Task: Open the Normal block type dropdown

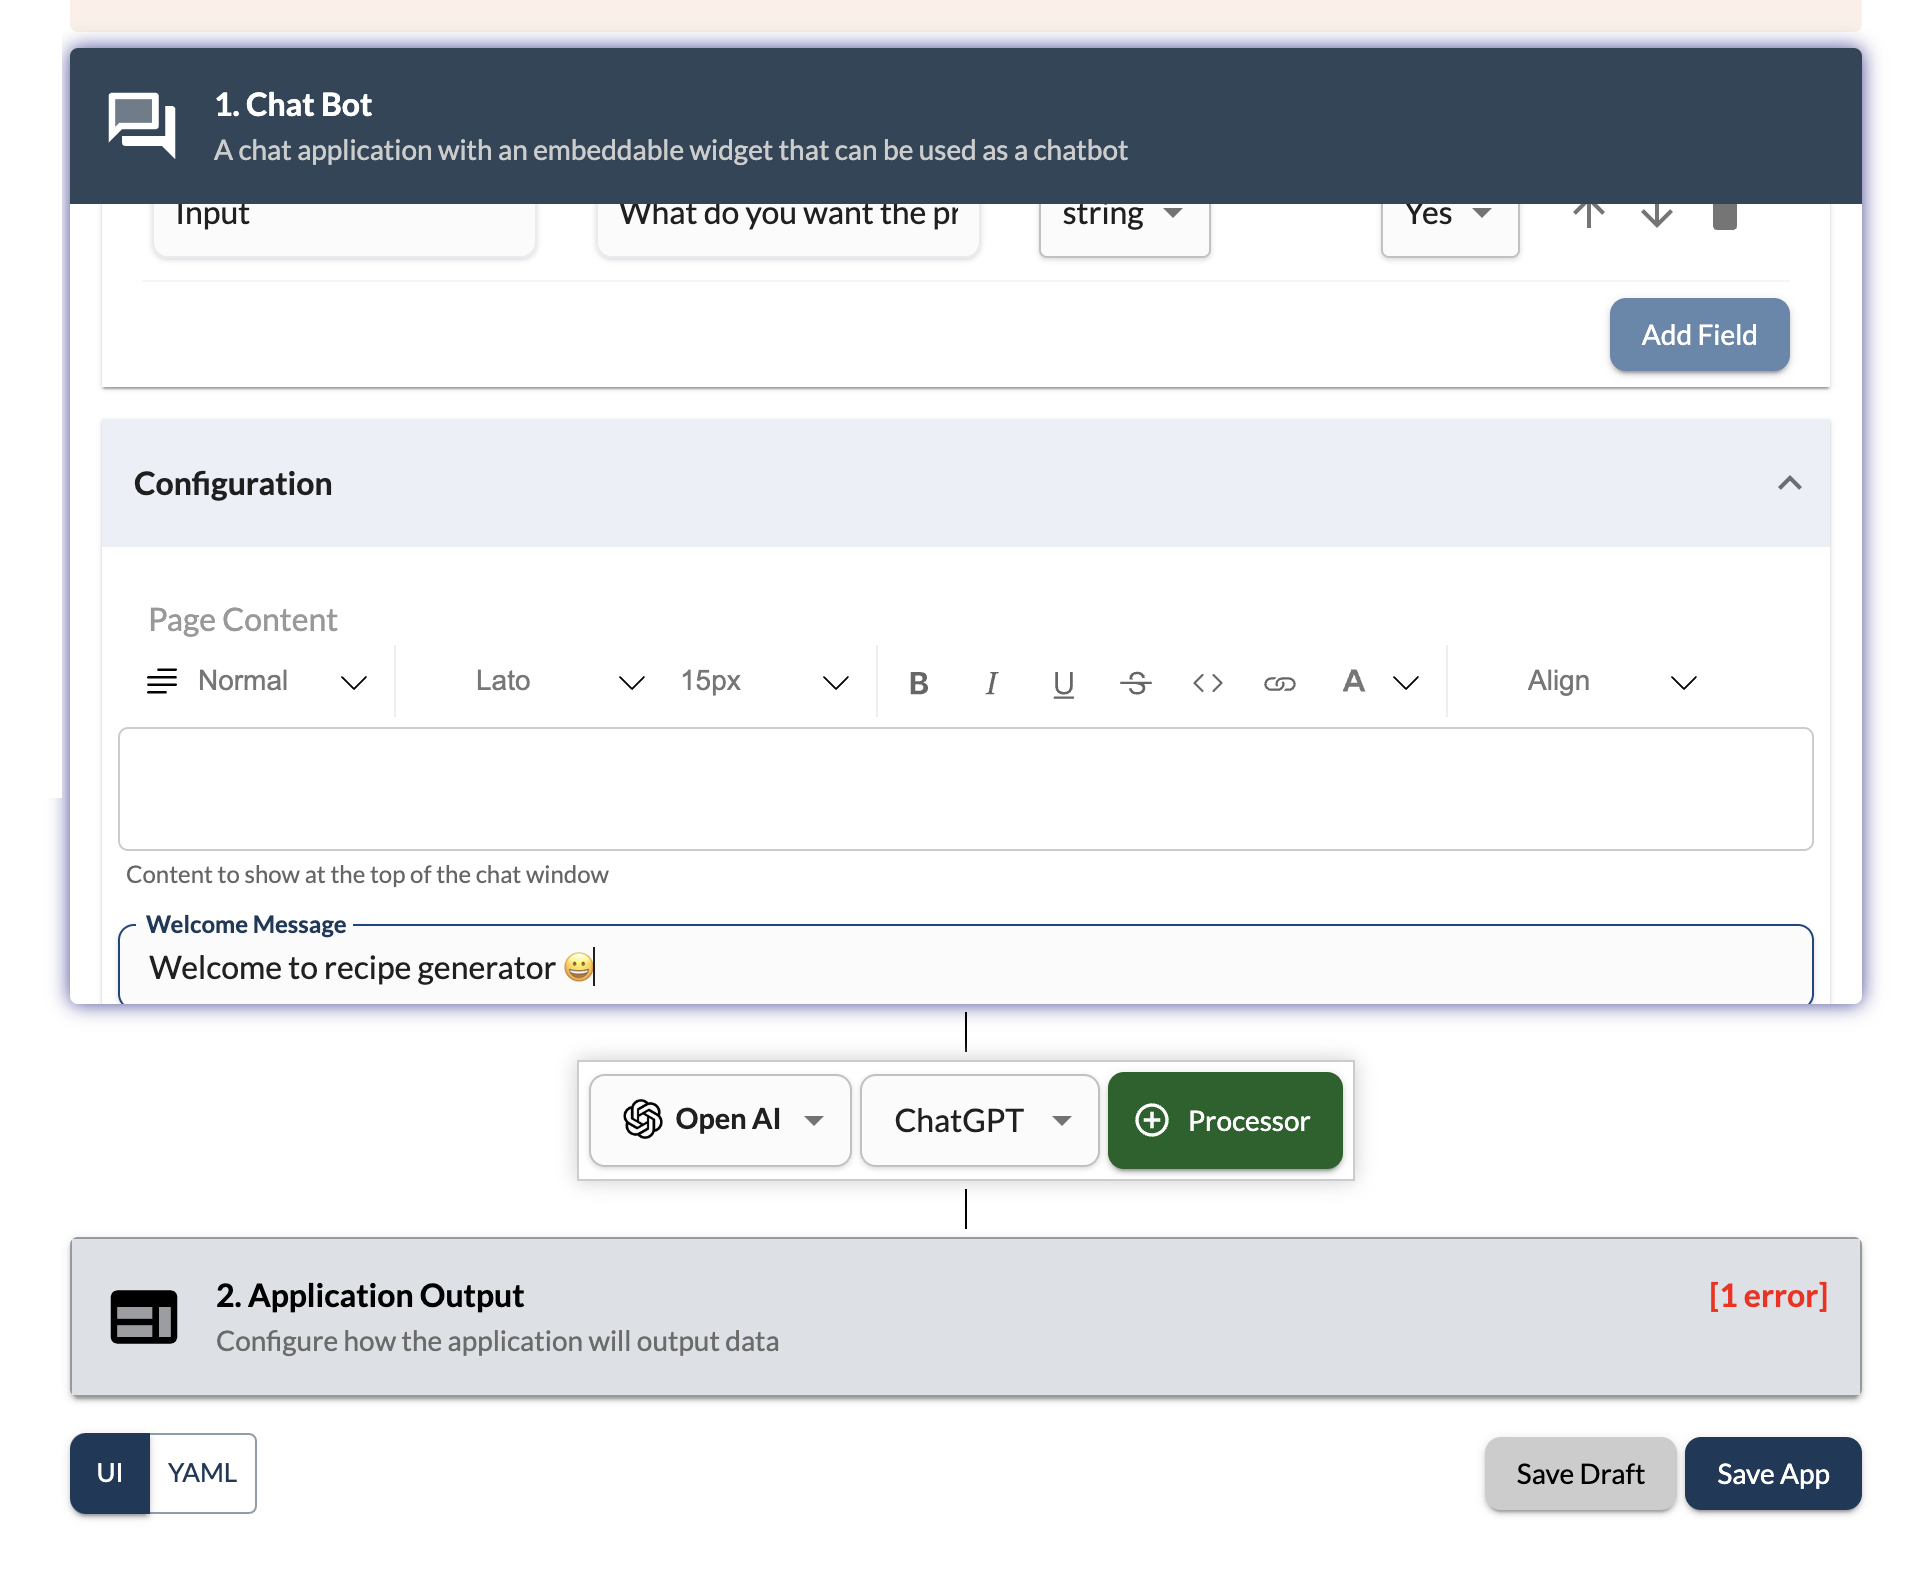Action: 258,681
